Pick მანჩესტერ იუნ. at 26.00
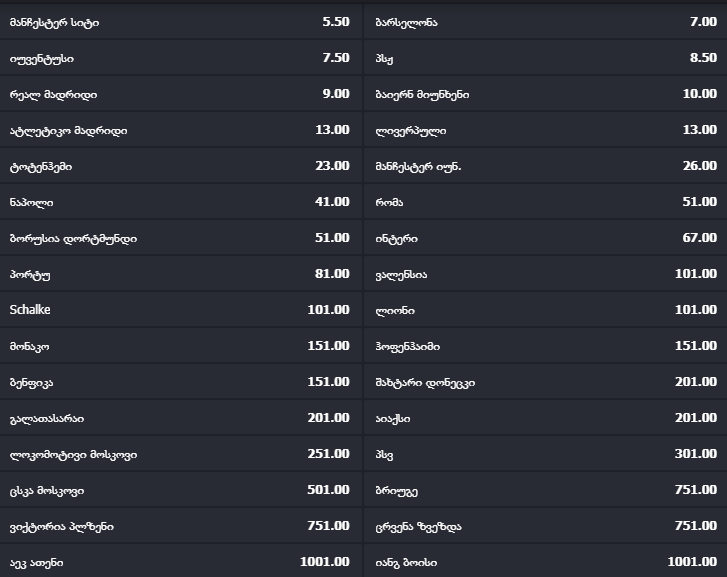 point(545,166)
